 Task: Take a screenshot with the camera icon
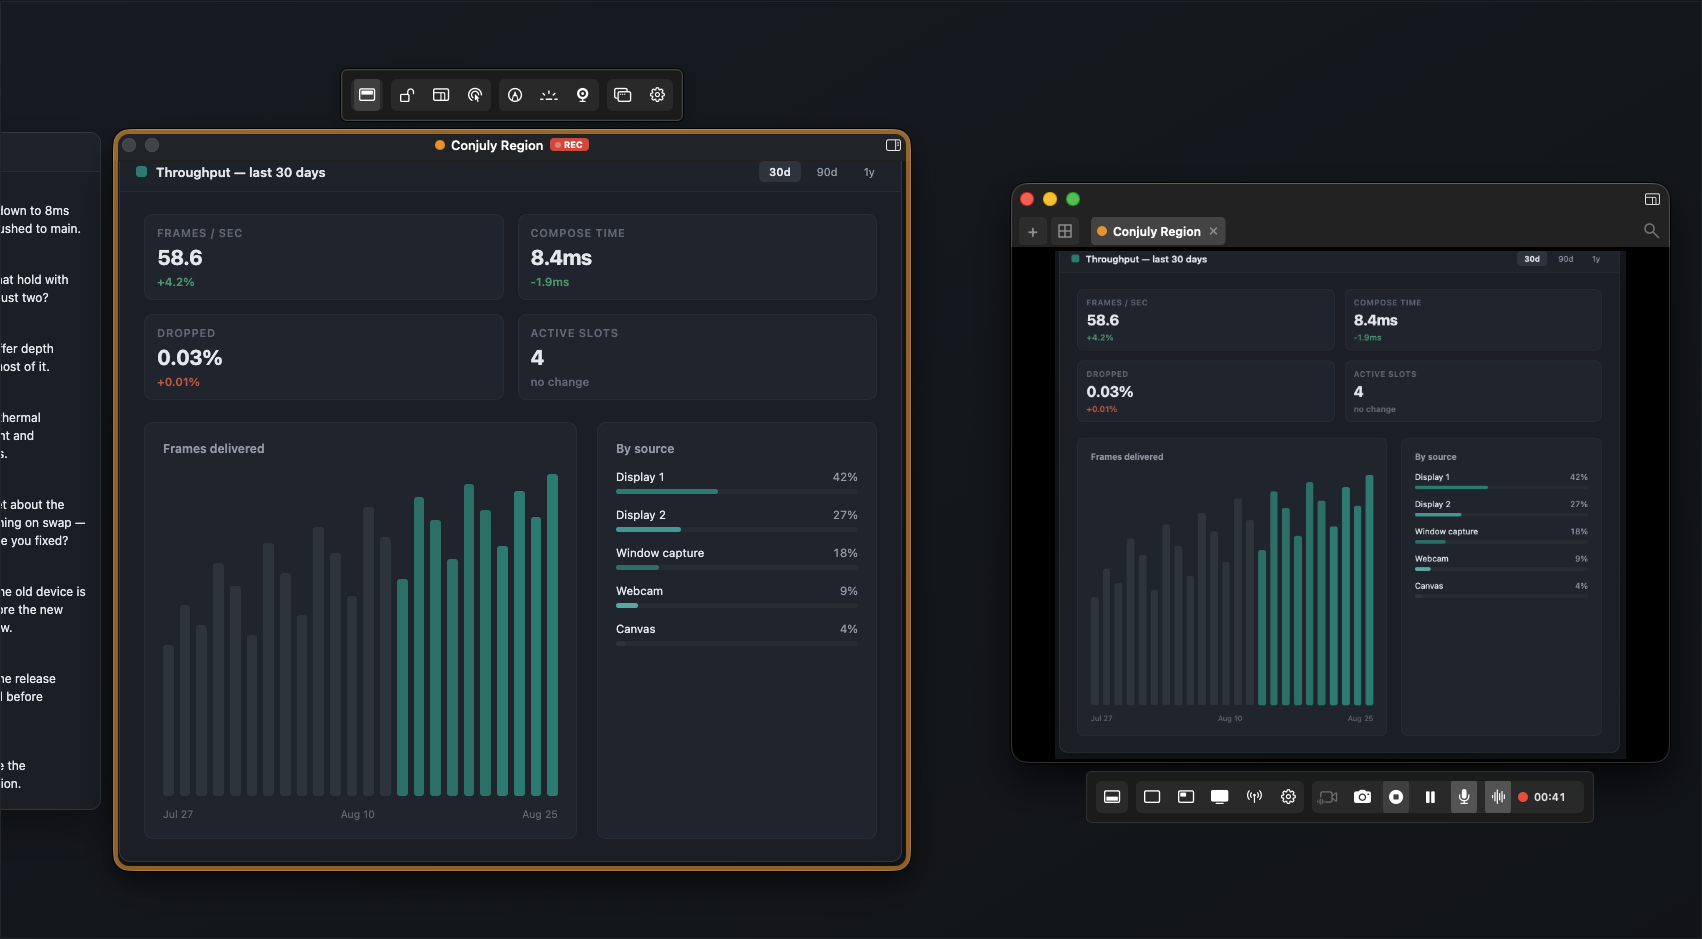coord(1362,797)
